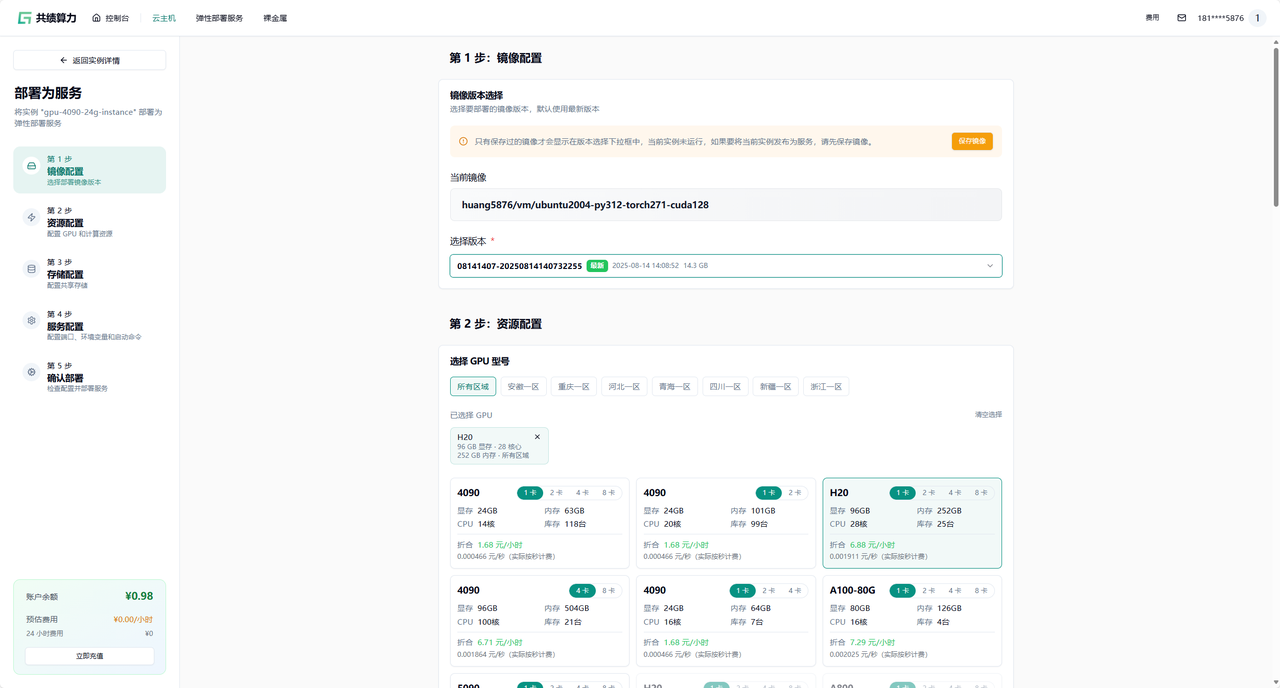Choose 2卡 on the A100-80G card

[x=929, y=591]
